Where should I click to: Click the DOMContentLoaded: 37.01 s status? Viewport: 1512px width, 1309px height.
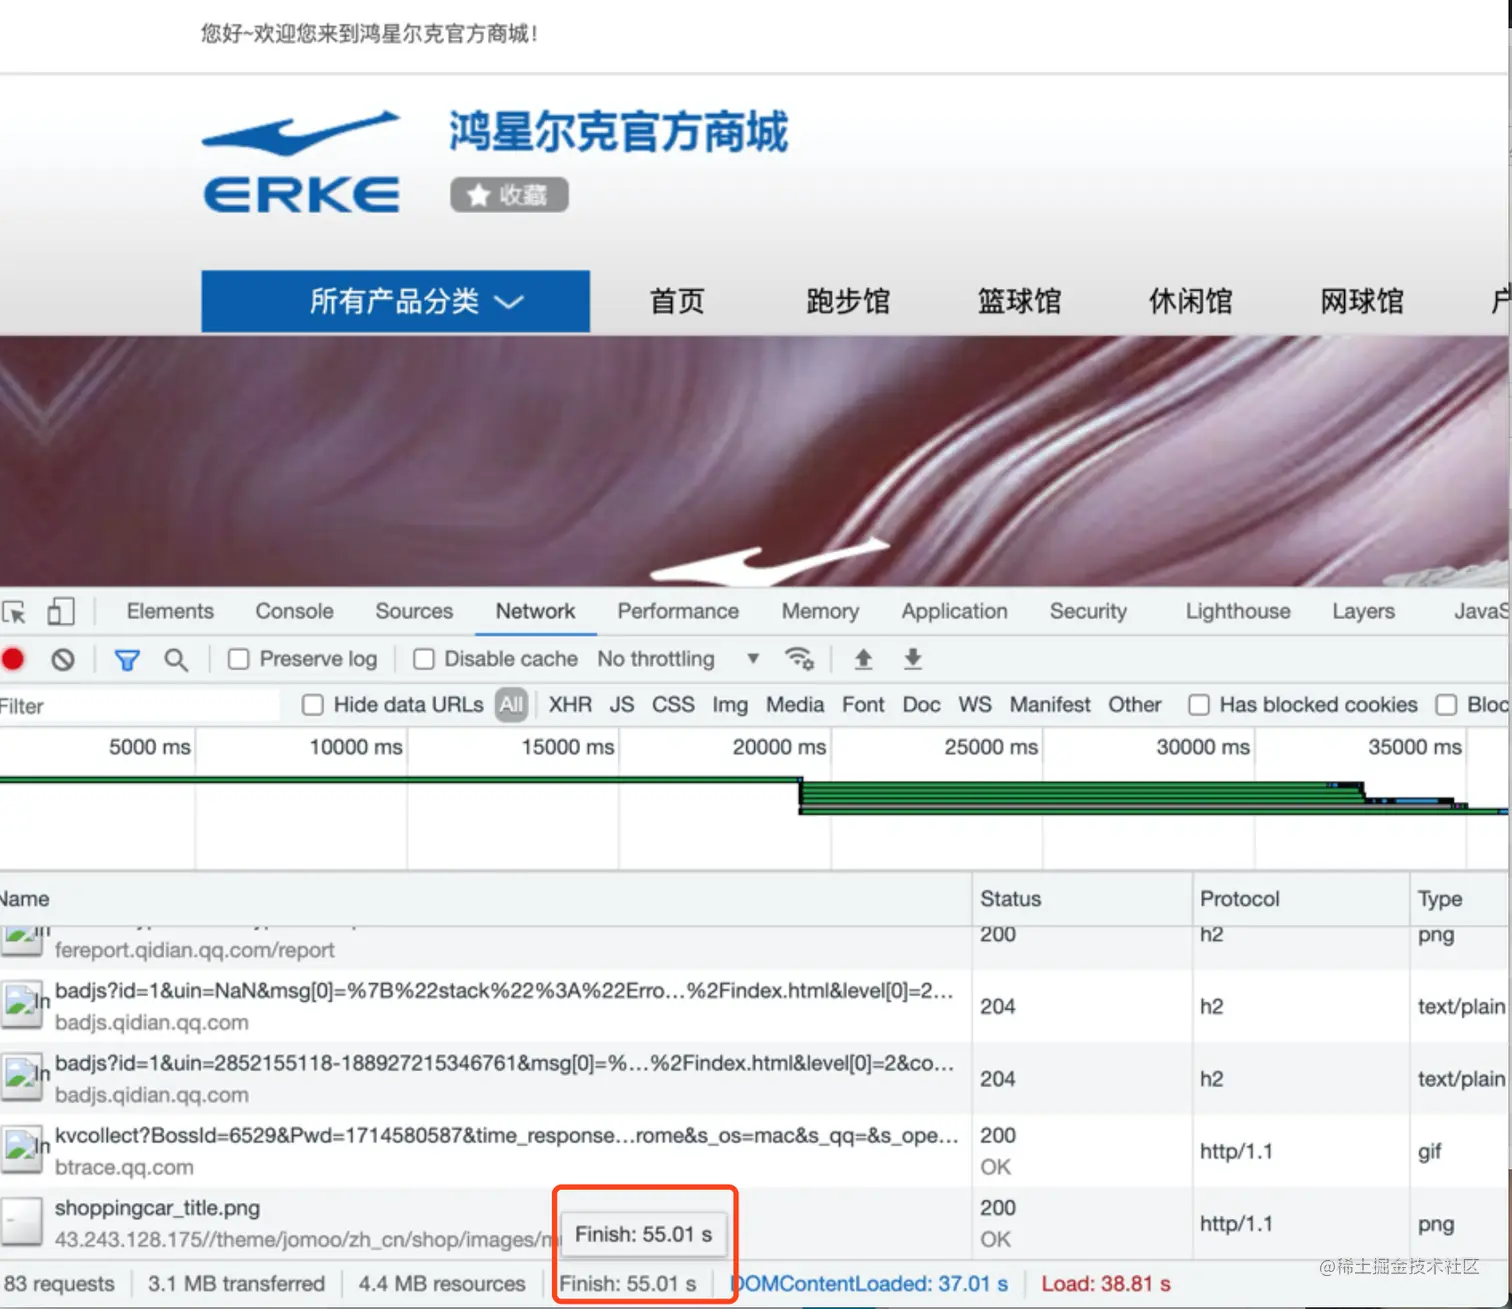868,1284
